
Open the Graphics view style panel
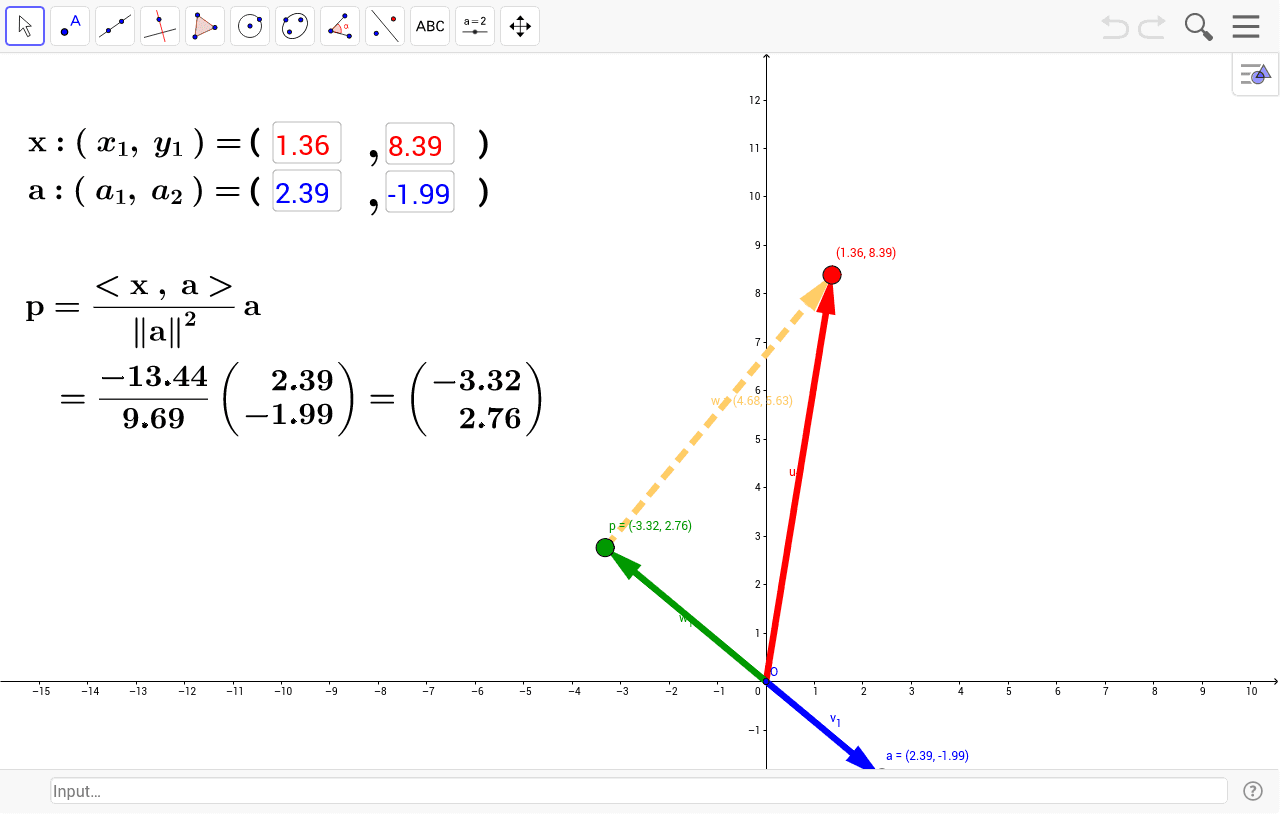pos(1254,74)
